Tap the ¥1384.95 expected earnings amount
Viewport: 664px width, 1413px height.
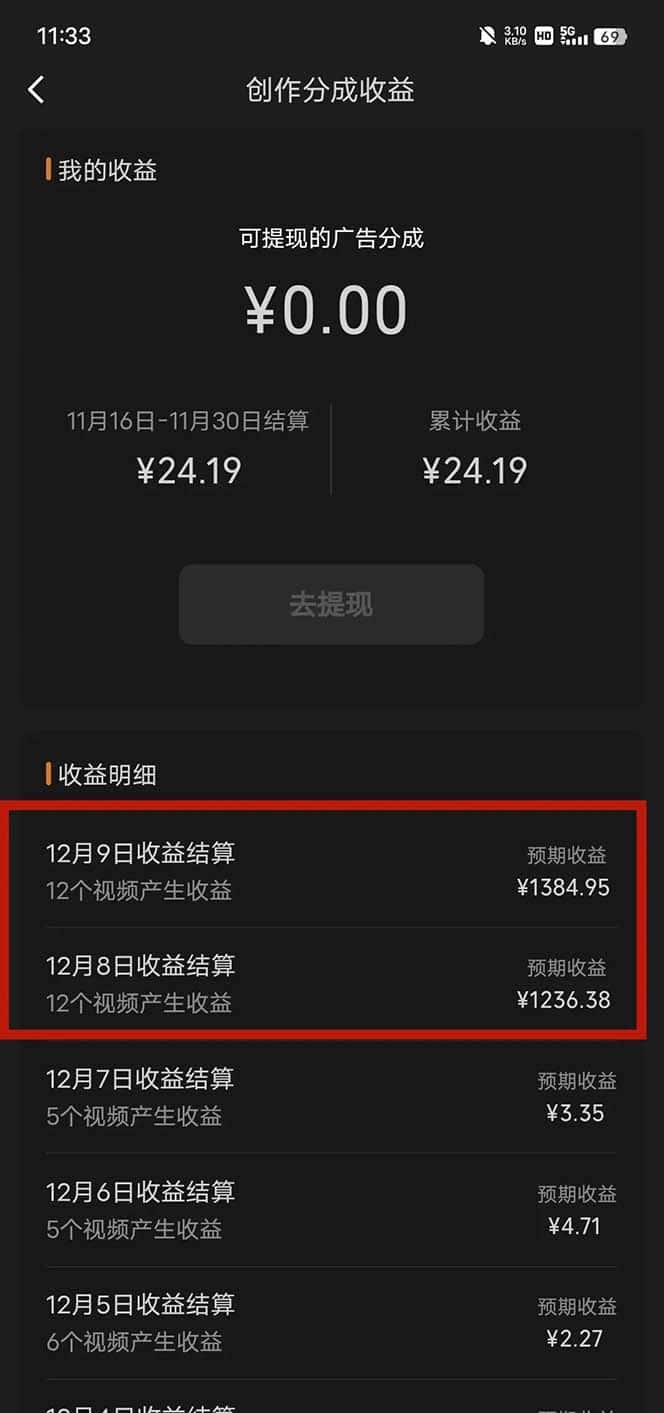point(563,887)
